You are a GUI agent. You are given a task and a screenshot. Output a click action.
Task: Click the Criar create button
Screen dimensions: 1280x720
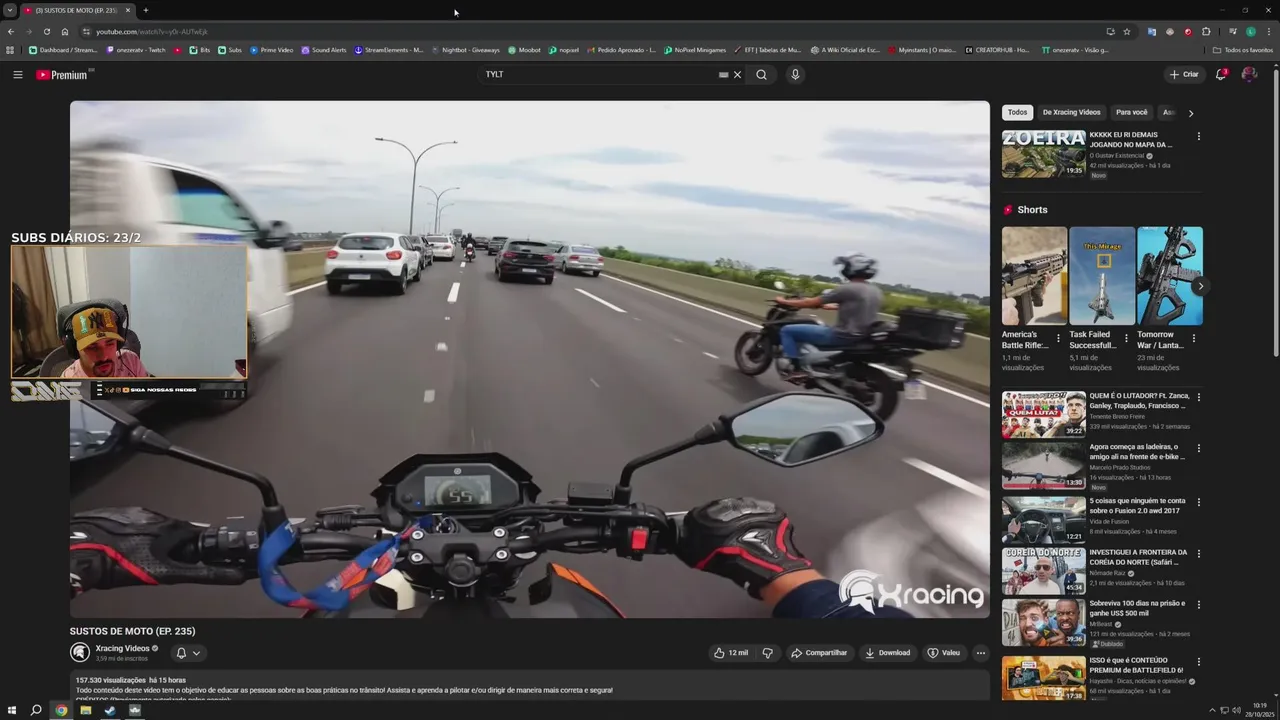pyautogui.click(x=1184, y=75)
